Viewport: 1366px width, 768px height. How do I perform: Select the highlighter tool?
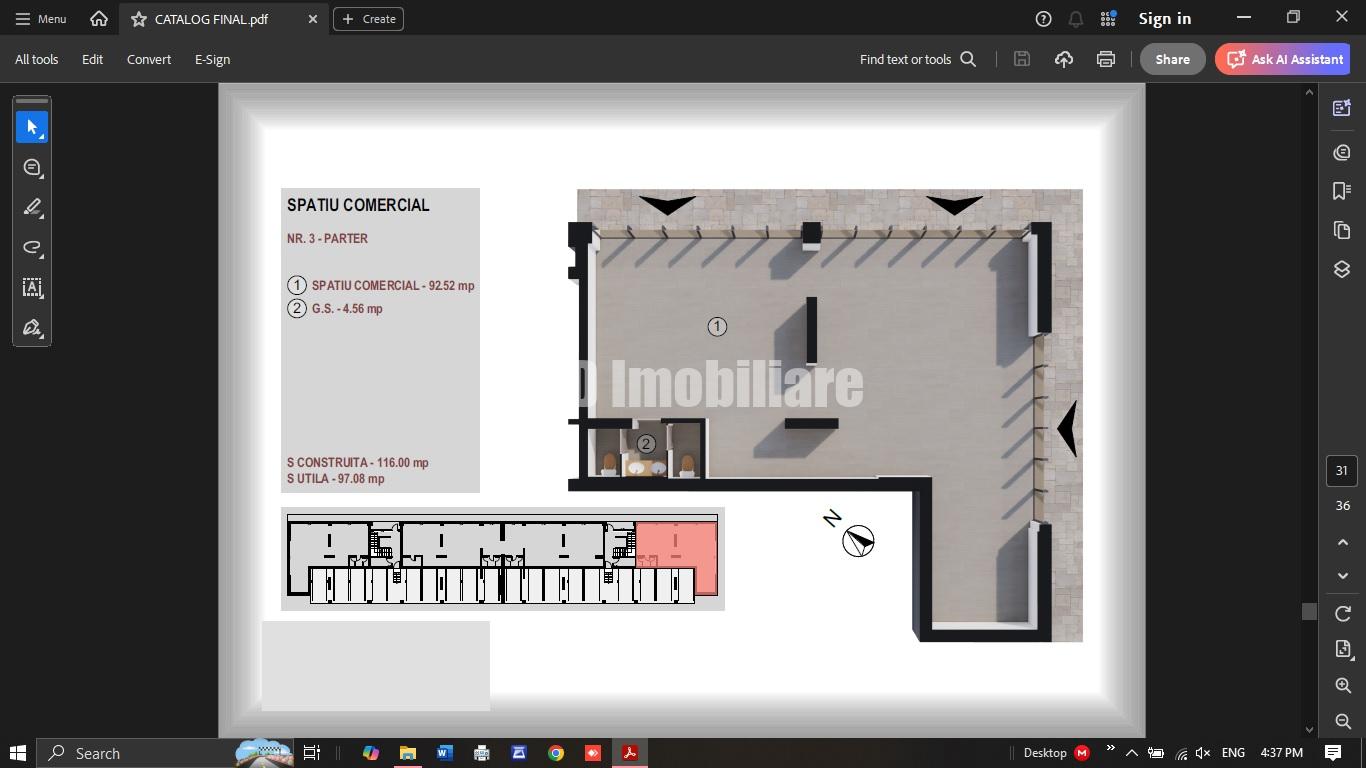tap(32, 207)
